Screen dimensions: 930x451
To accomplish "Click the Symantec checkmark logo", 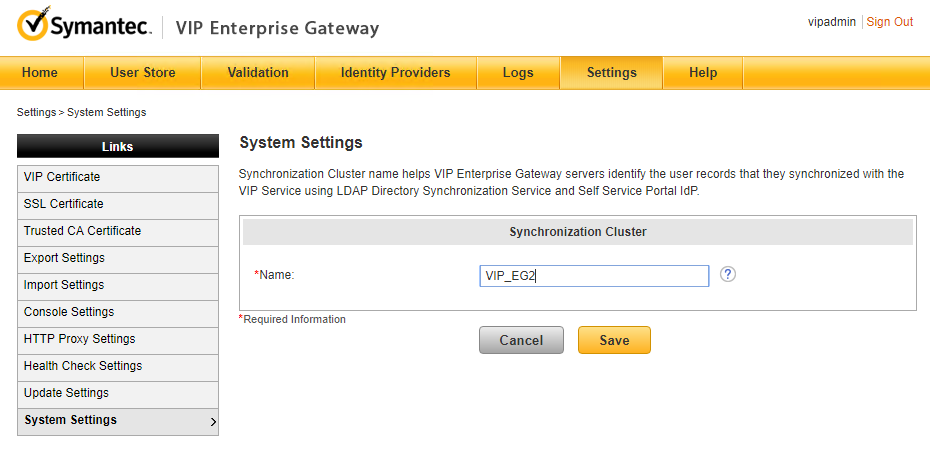I will coord(33,24).
